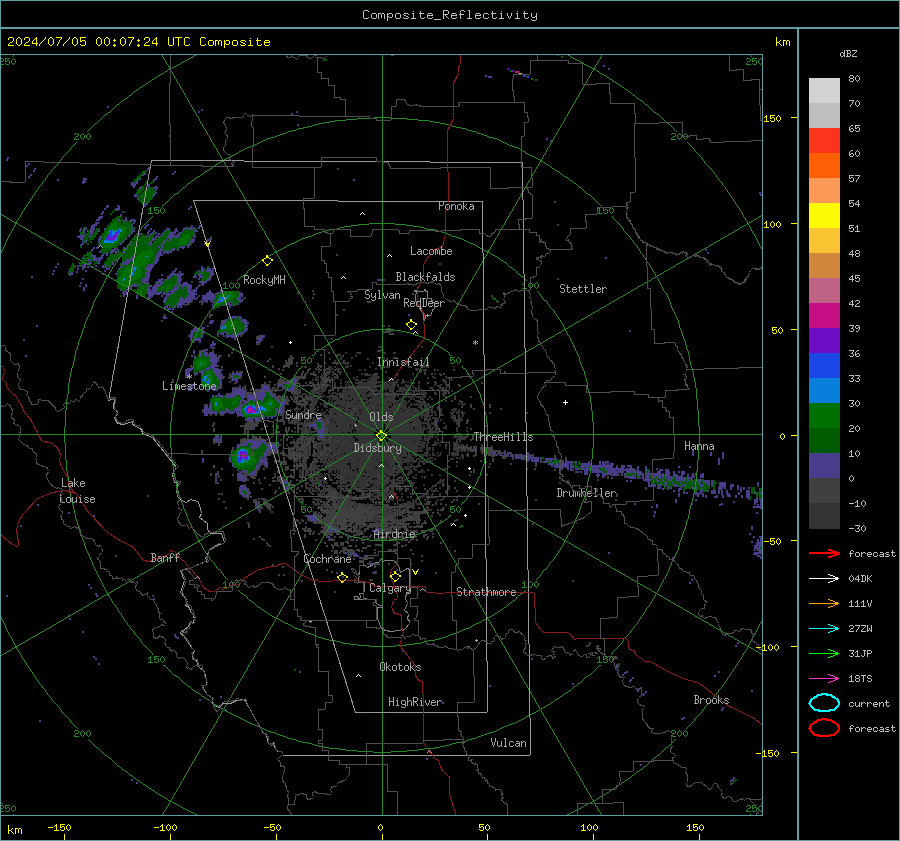Click the Lake Louise label
This screenshot has height=841, width=900.
click(77, 491)
